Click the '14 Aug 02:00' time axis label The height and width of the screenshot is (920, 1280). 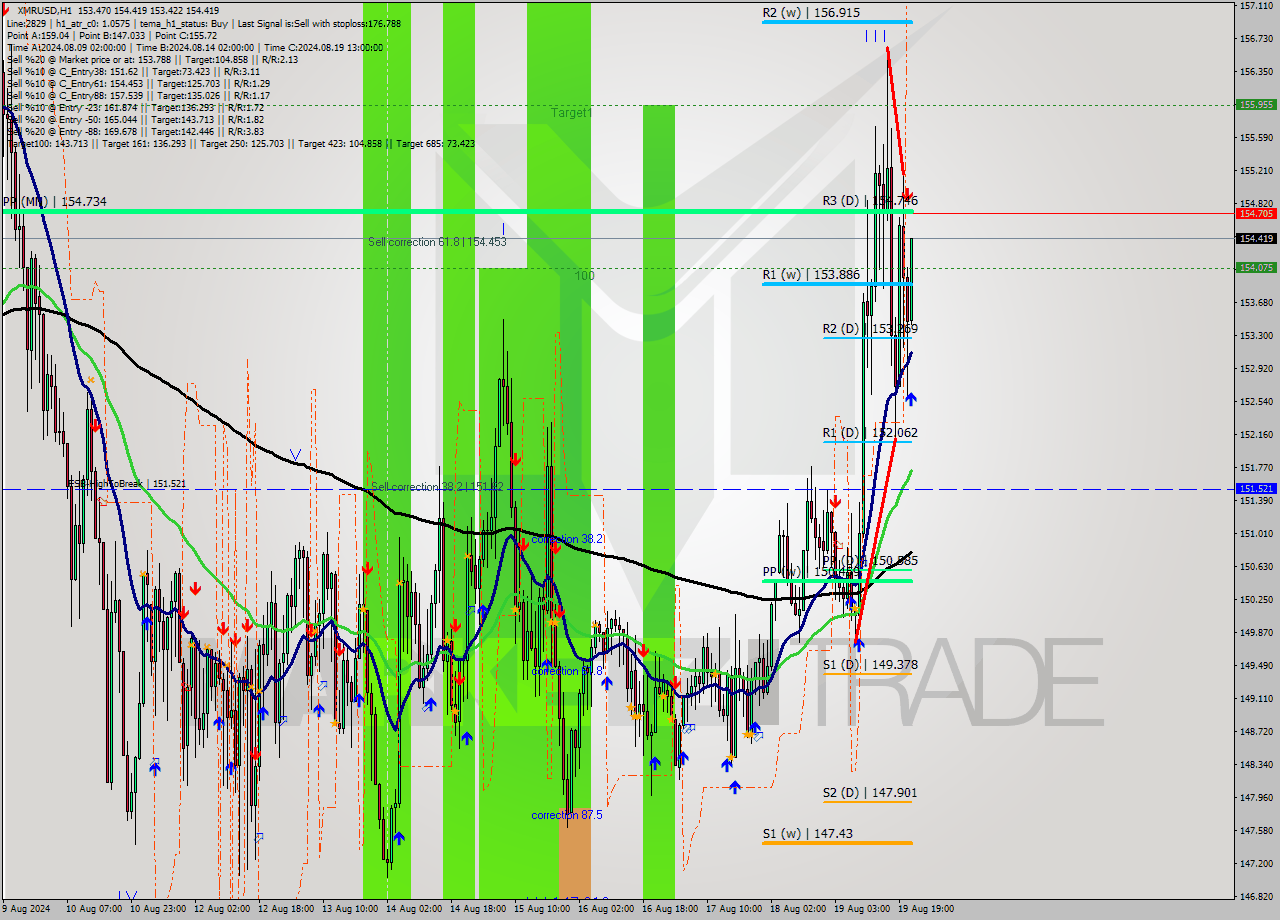(x=416, y=909)
